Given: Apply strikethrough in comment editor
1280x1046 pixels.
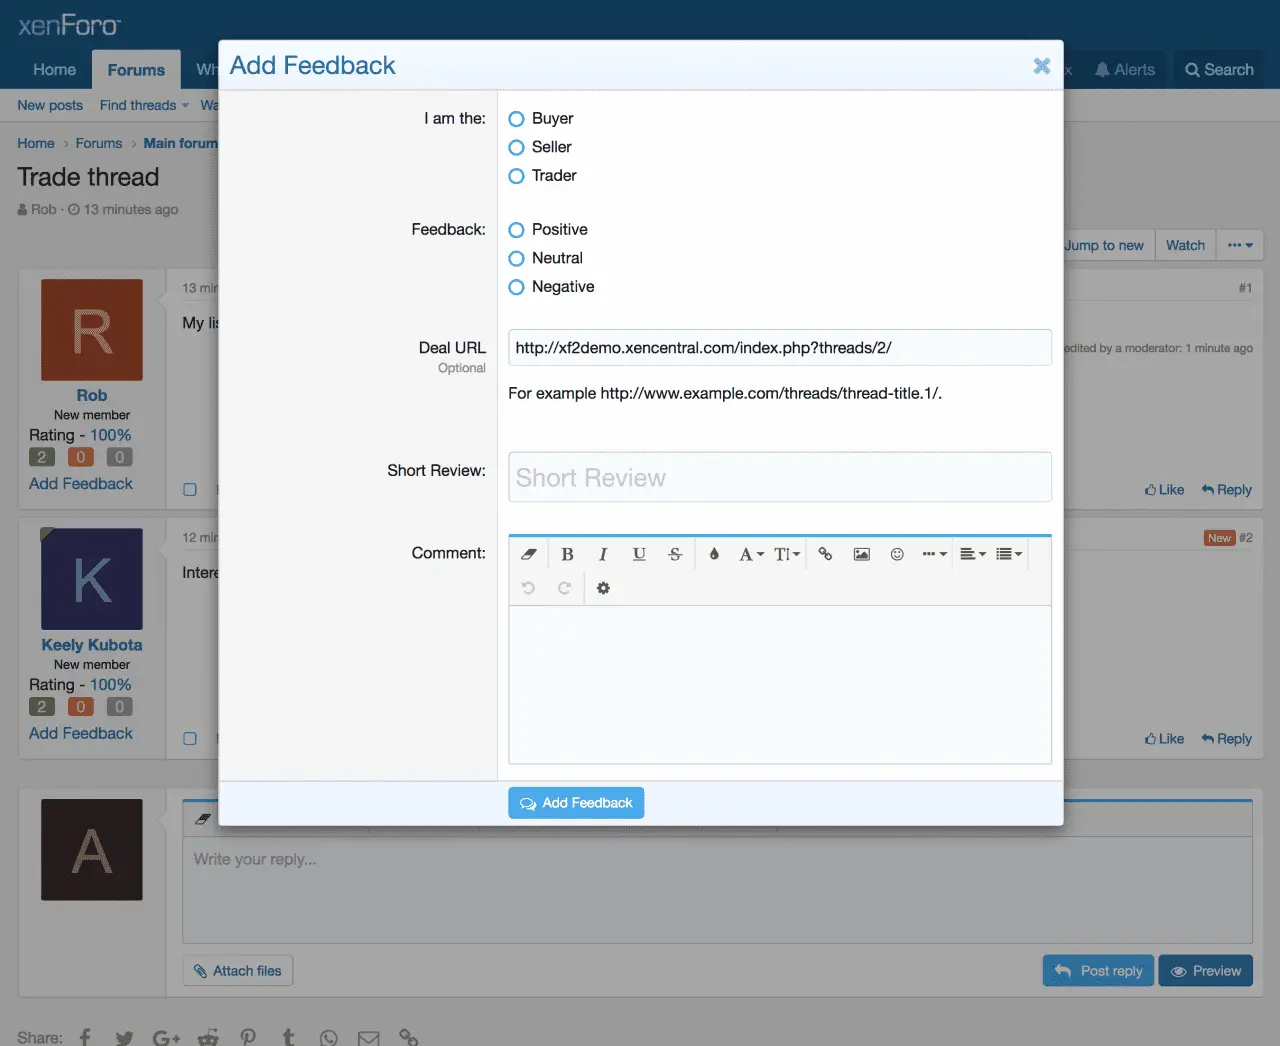Looking at the screenshot, I should tap(675, 554).
